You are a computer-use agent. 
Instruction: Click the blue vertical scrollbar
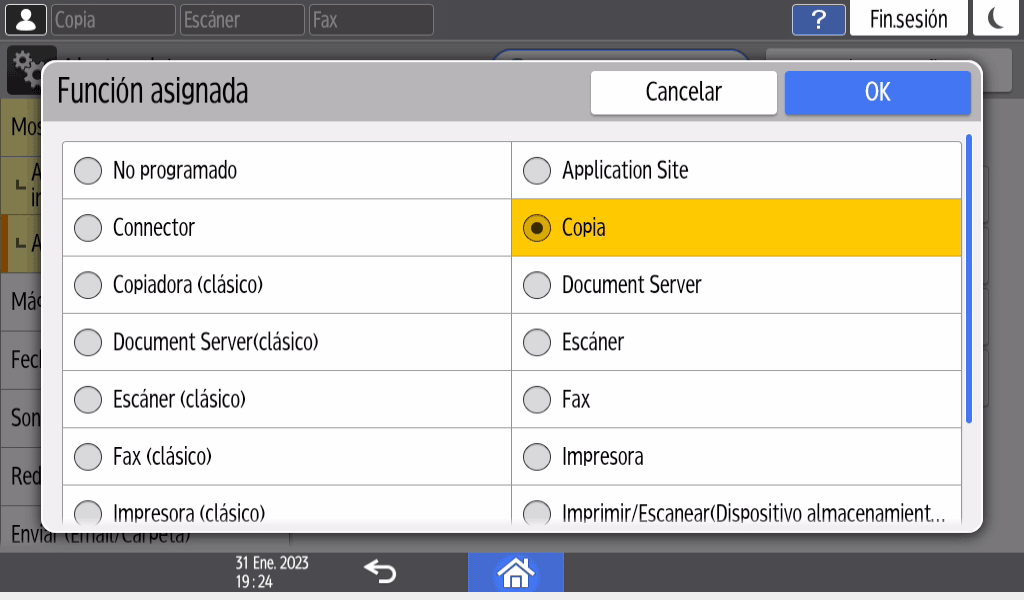968,280
